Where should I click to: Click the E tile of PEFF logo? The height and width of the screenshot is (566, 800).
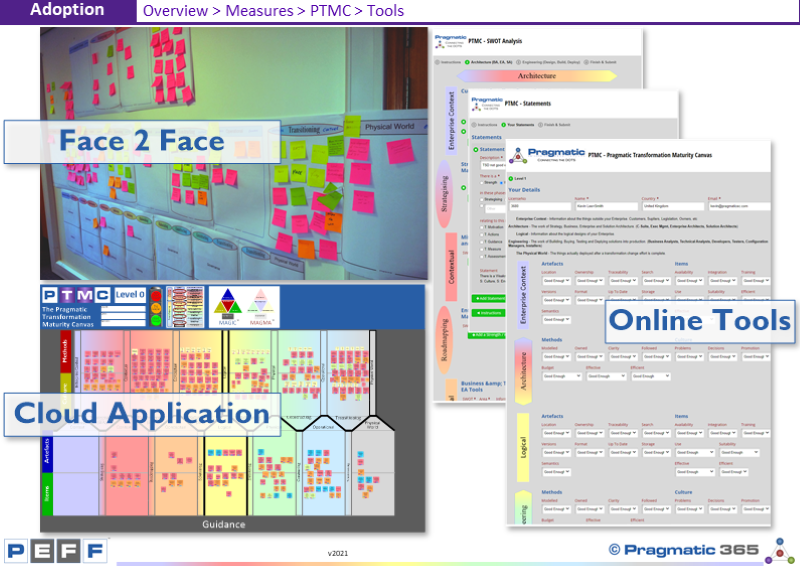42,551
